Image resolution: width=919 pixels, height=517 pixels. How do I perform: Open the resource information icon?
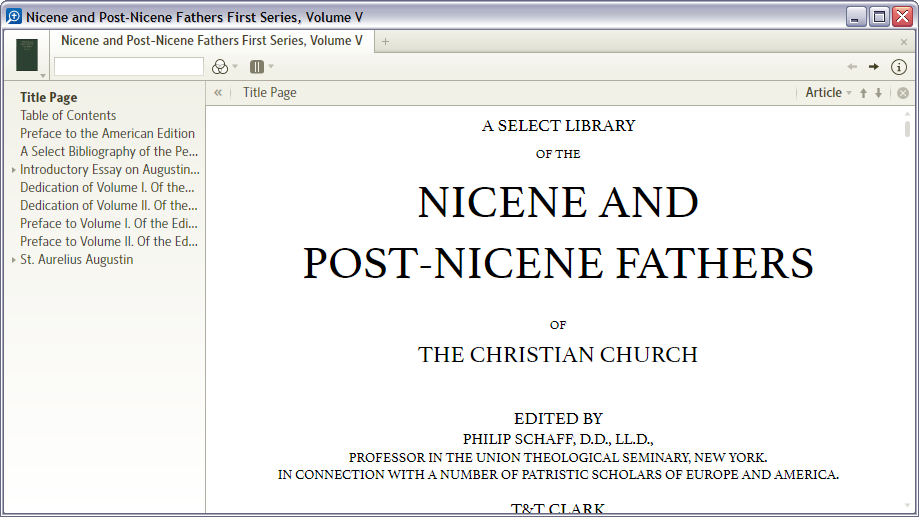[x=898, y=67]
